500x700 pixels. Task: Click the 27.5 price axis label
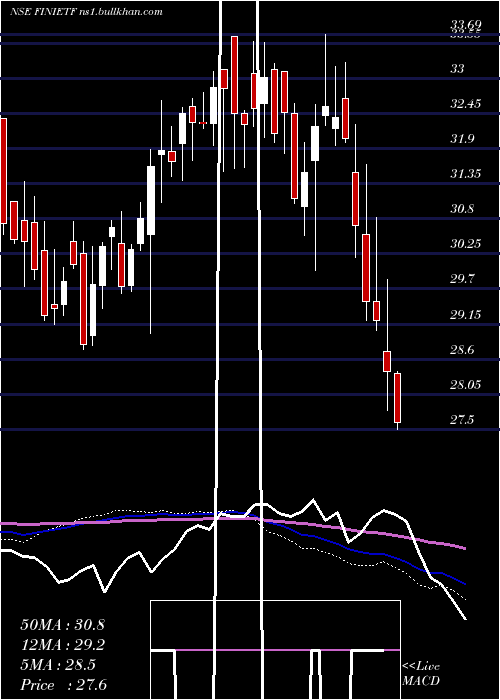(x=462, y=420)
